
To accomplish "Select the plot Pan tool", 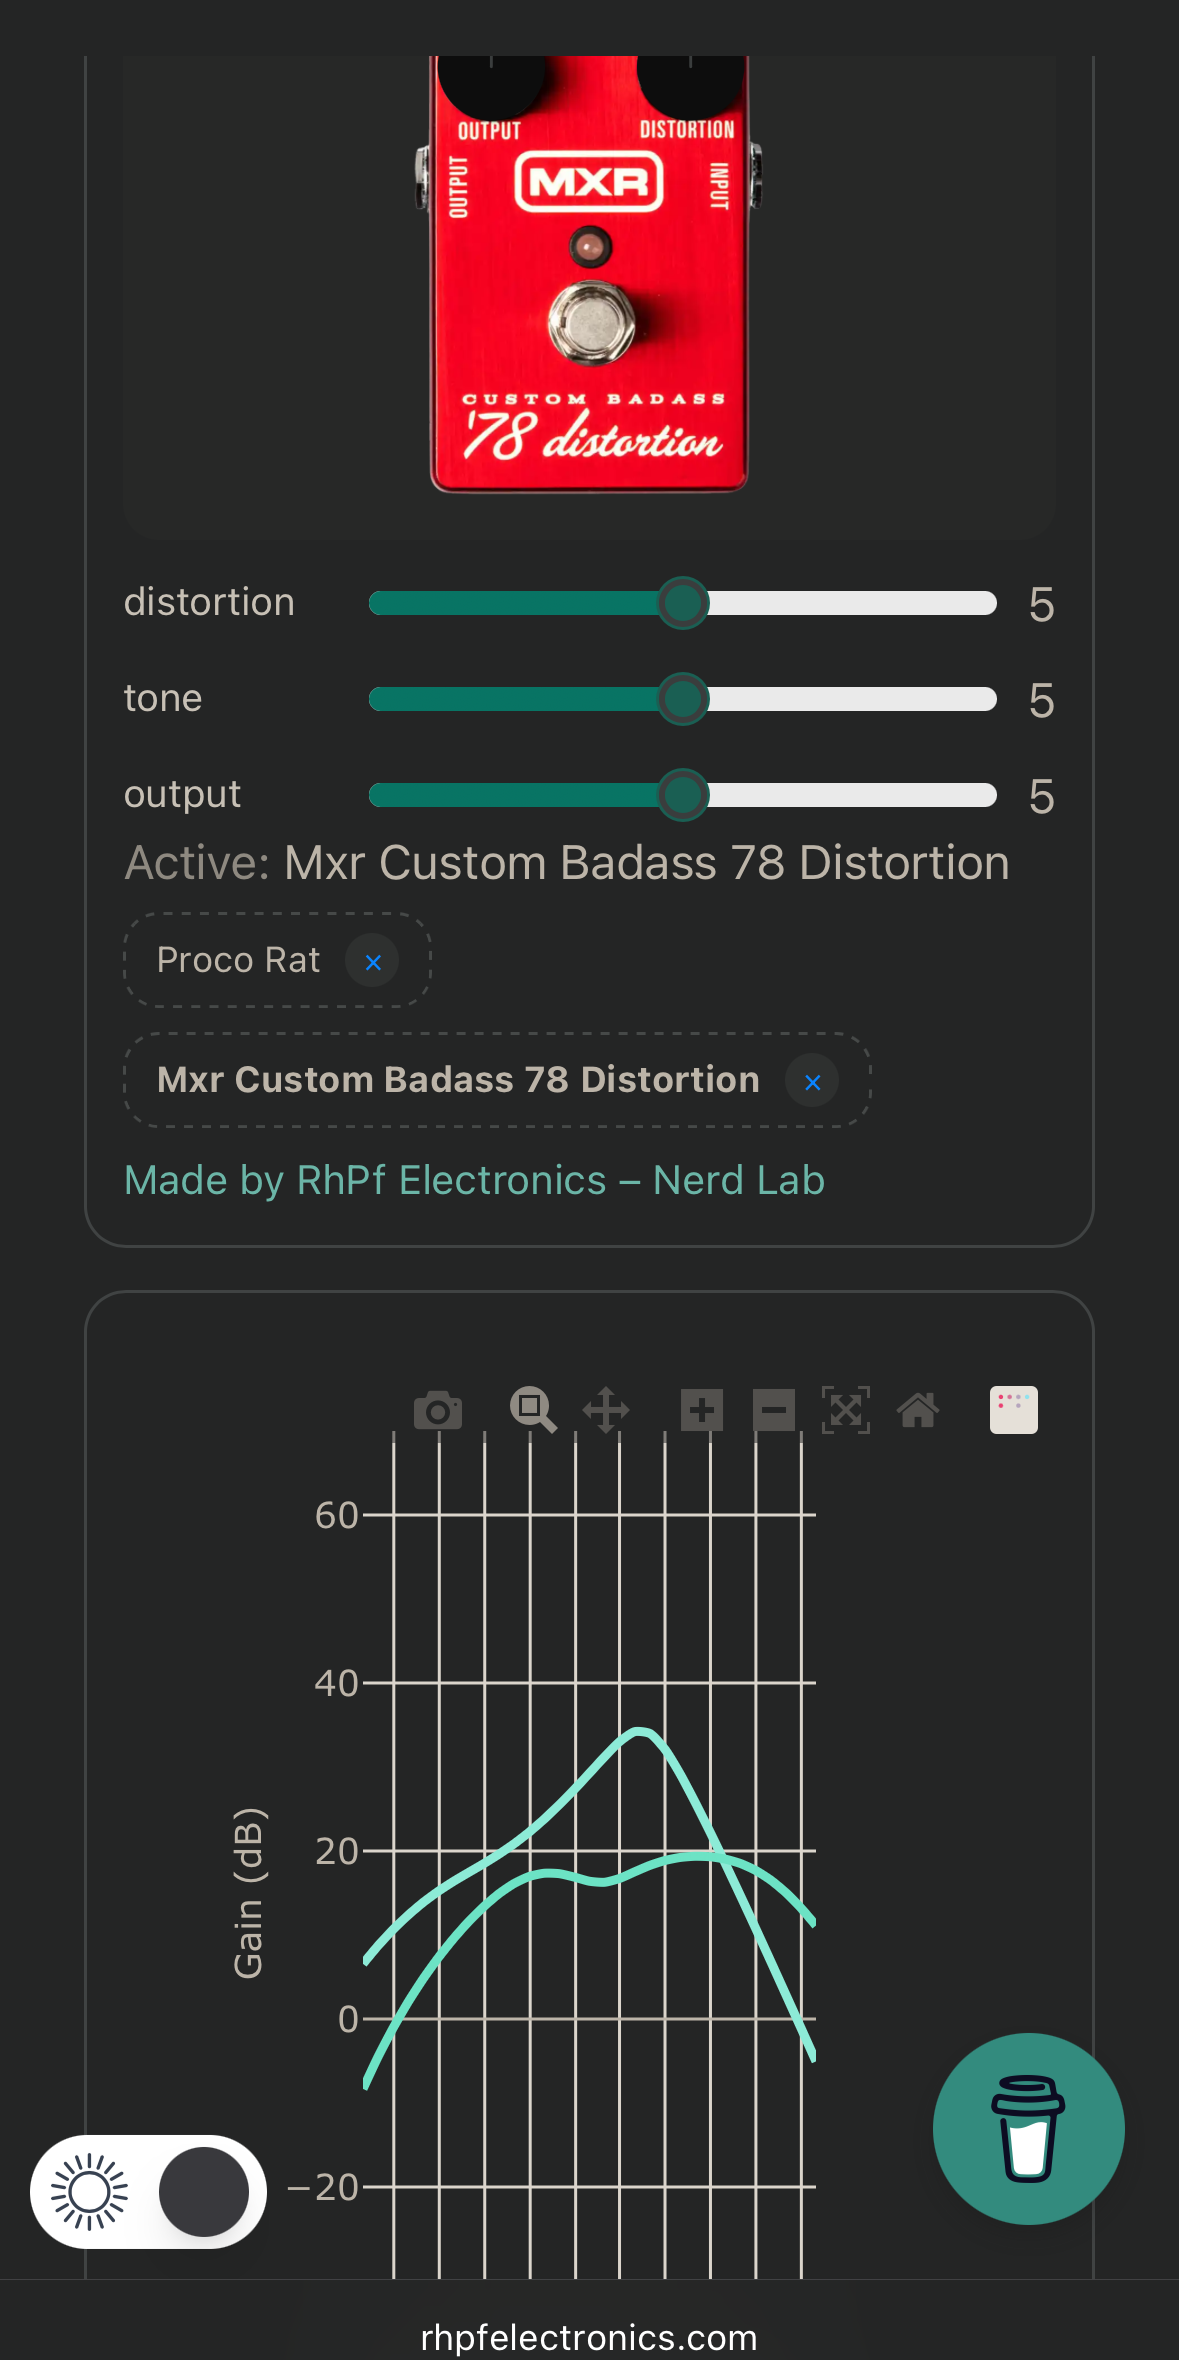I will pyautogui.click(x=606, y=1411).
